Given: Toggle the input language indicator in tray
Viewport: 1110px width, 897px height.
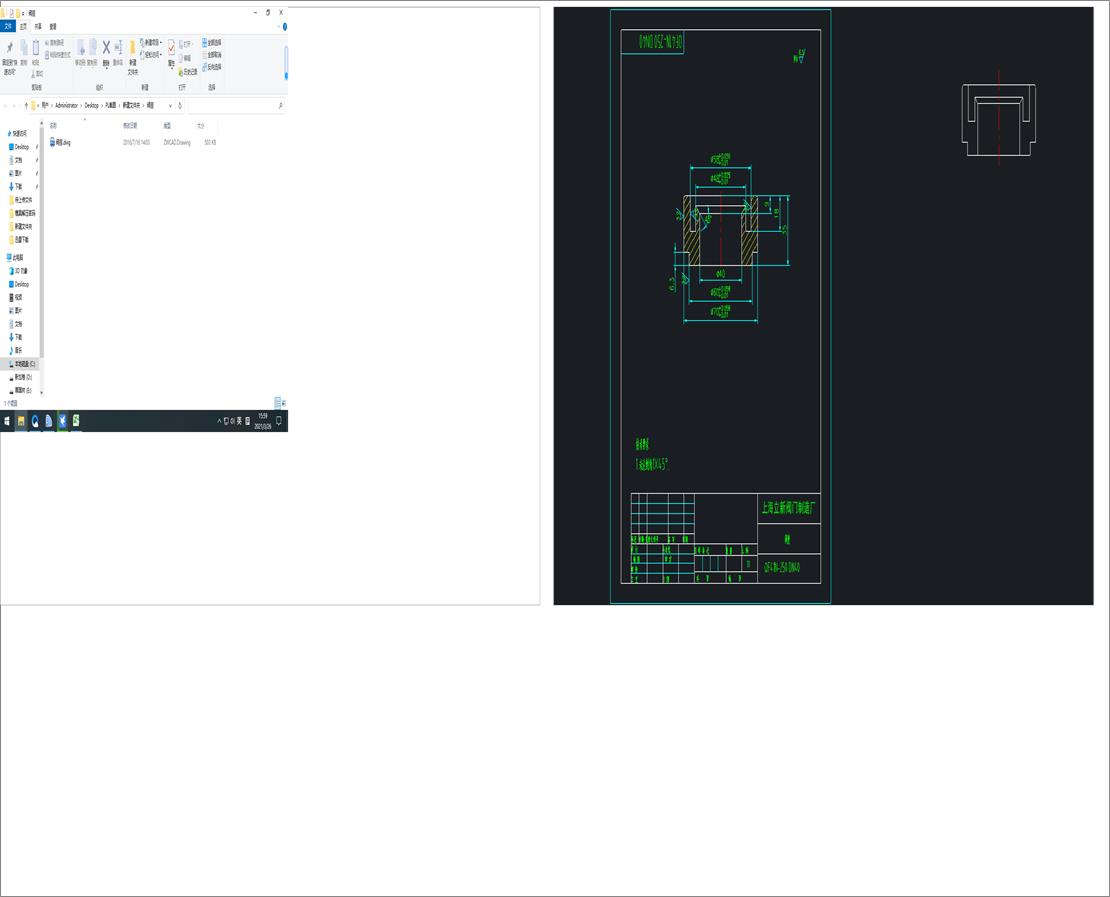Looking at the screenshot, I should tap(239, 421).
